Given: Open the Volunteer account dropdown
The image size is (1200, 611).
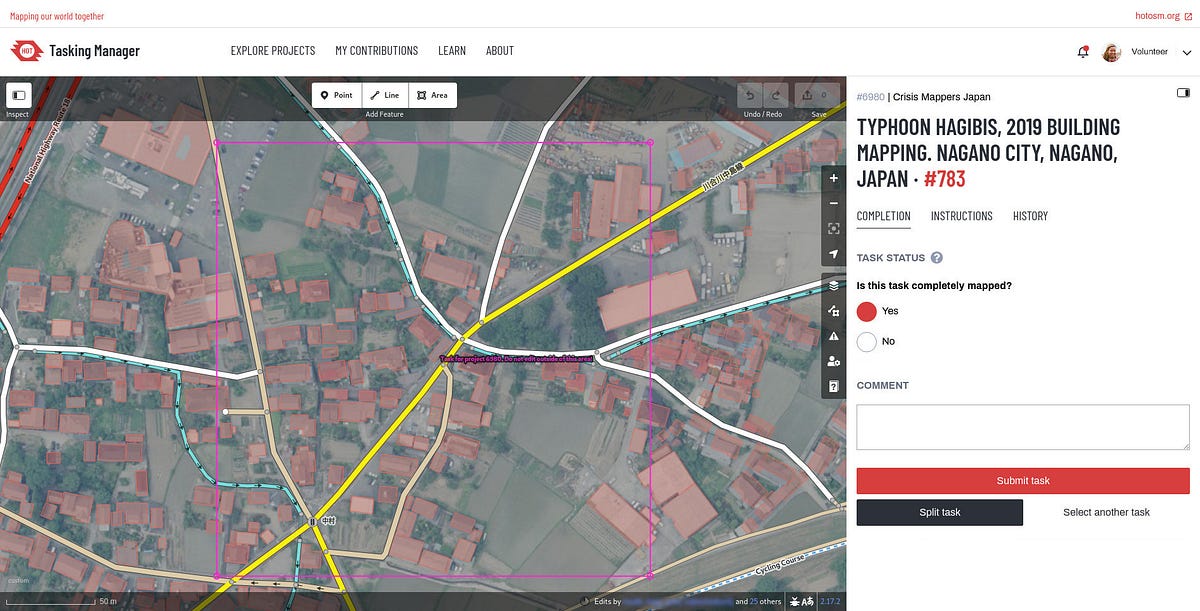Looking at the screenshot, I should click(1150, 51).
